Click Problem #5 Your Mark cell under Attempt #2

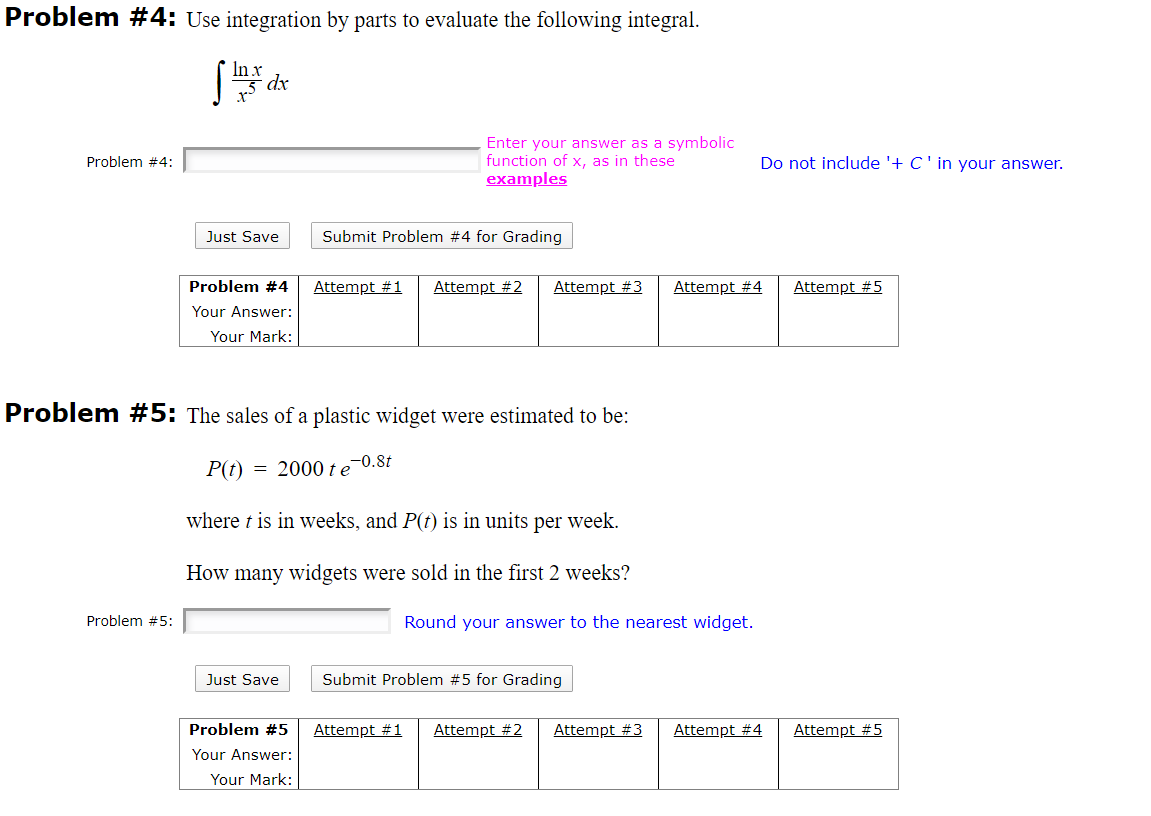point(478,779)
